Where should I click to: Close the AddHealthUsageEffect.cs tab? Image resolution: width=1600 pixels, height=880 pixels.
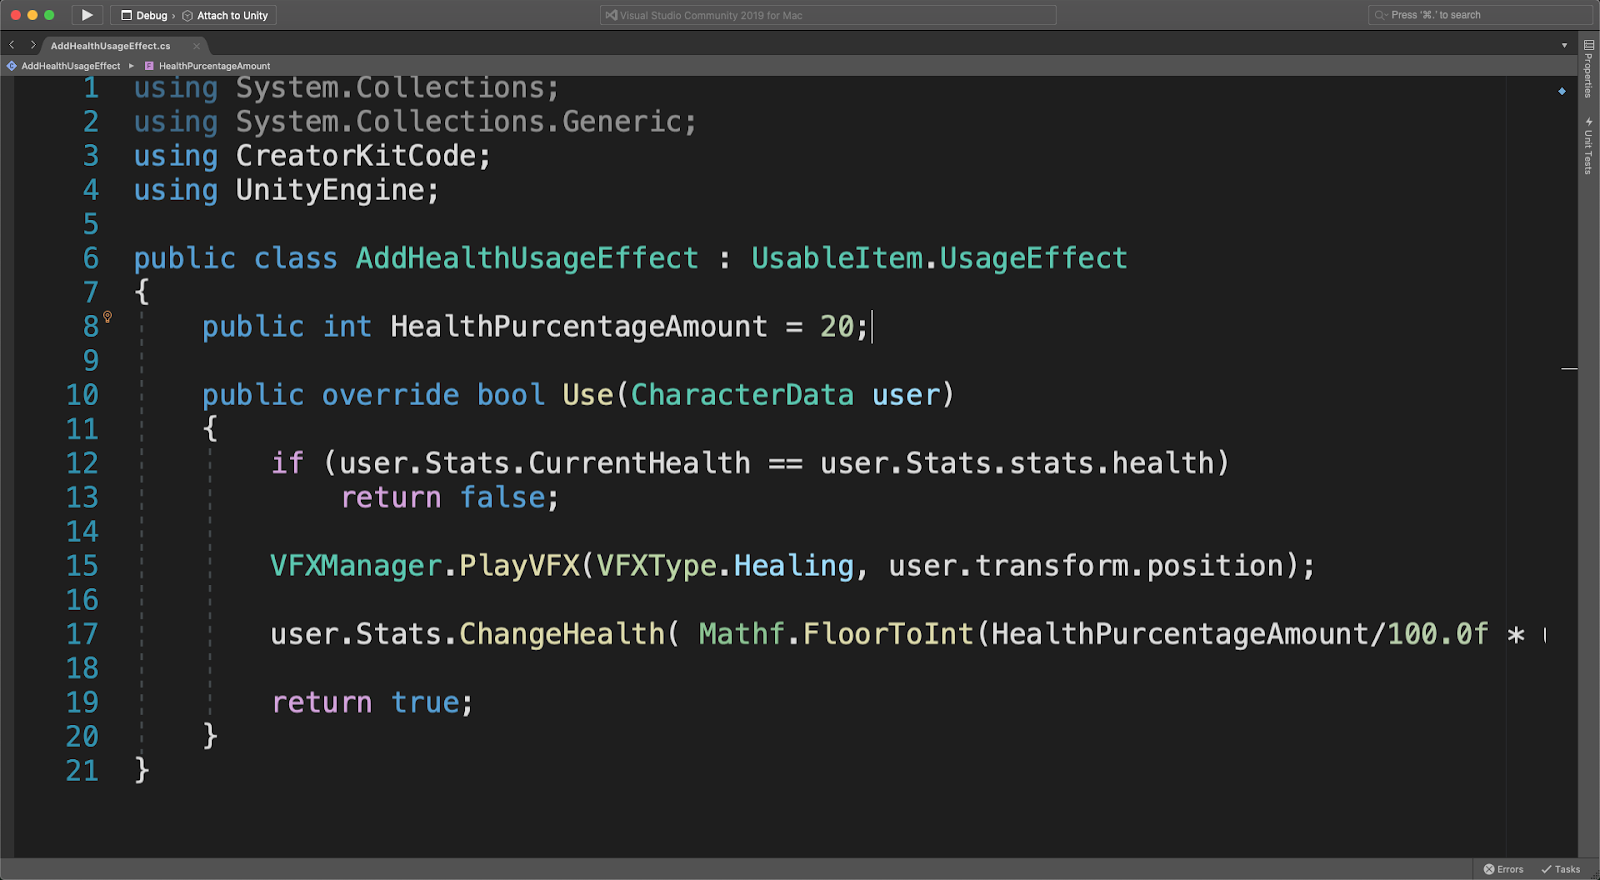tap(197, 46)
